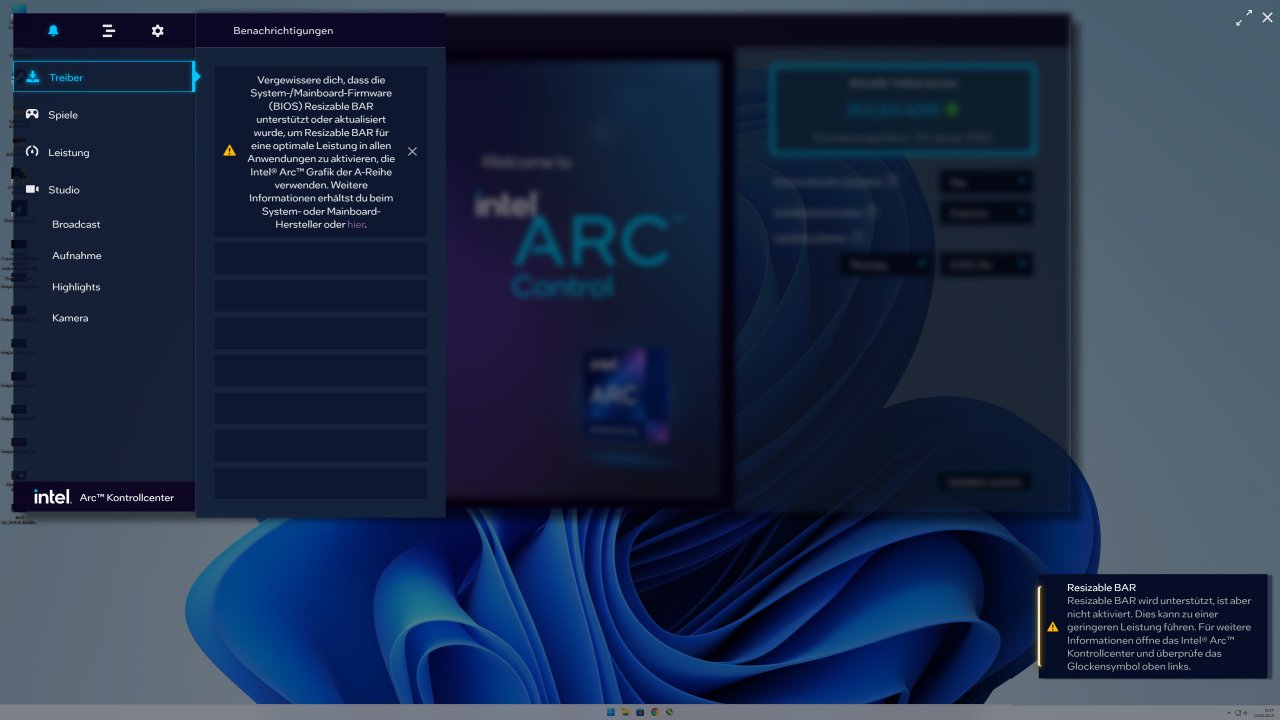Expand view with the diagonal arrows icon

1244,18
